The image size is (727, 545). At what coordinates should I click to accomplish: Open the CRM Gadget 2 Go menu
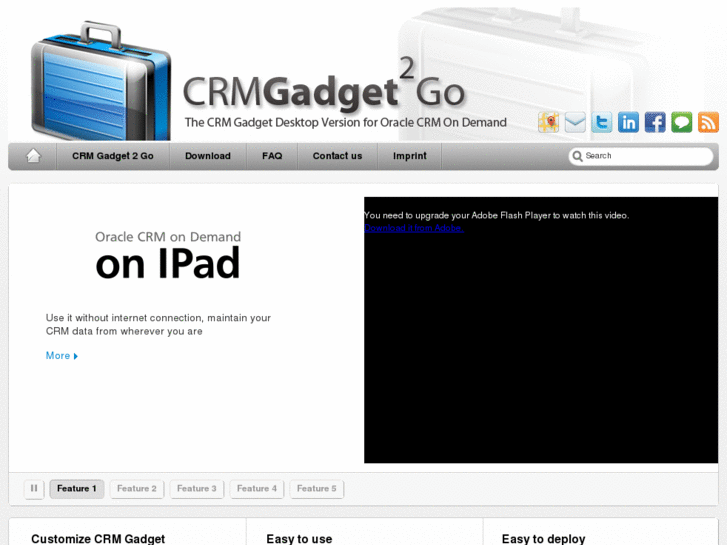click(x=113, y=156)
